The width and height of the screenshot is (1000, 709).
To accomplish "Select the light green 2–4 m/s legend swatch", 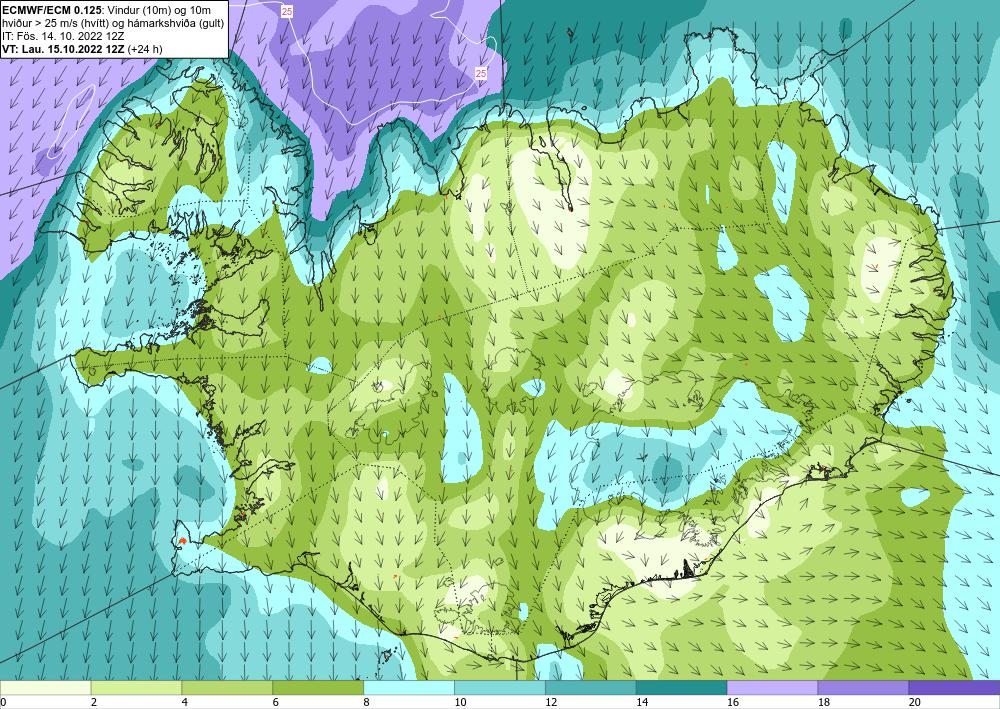I will tap(136, 688).
